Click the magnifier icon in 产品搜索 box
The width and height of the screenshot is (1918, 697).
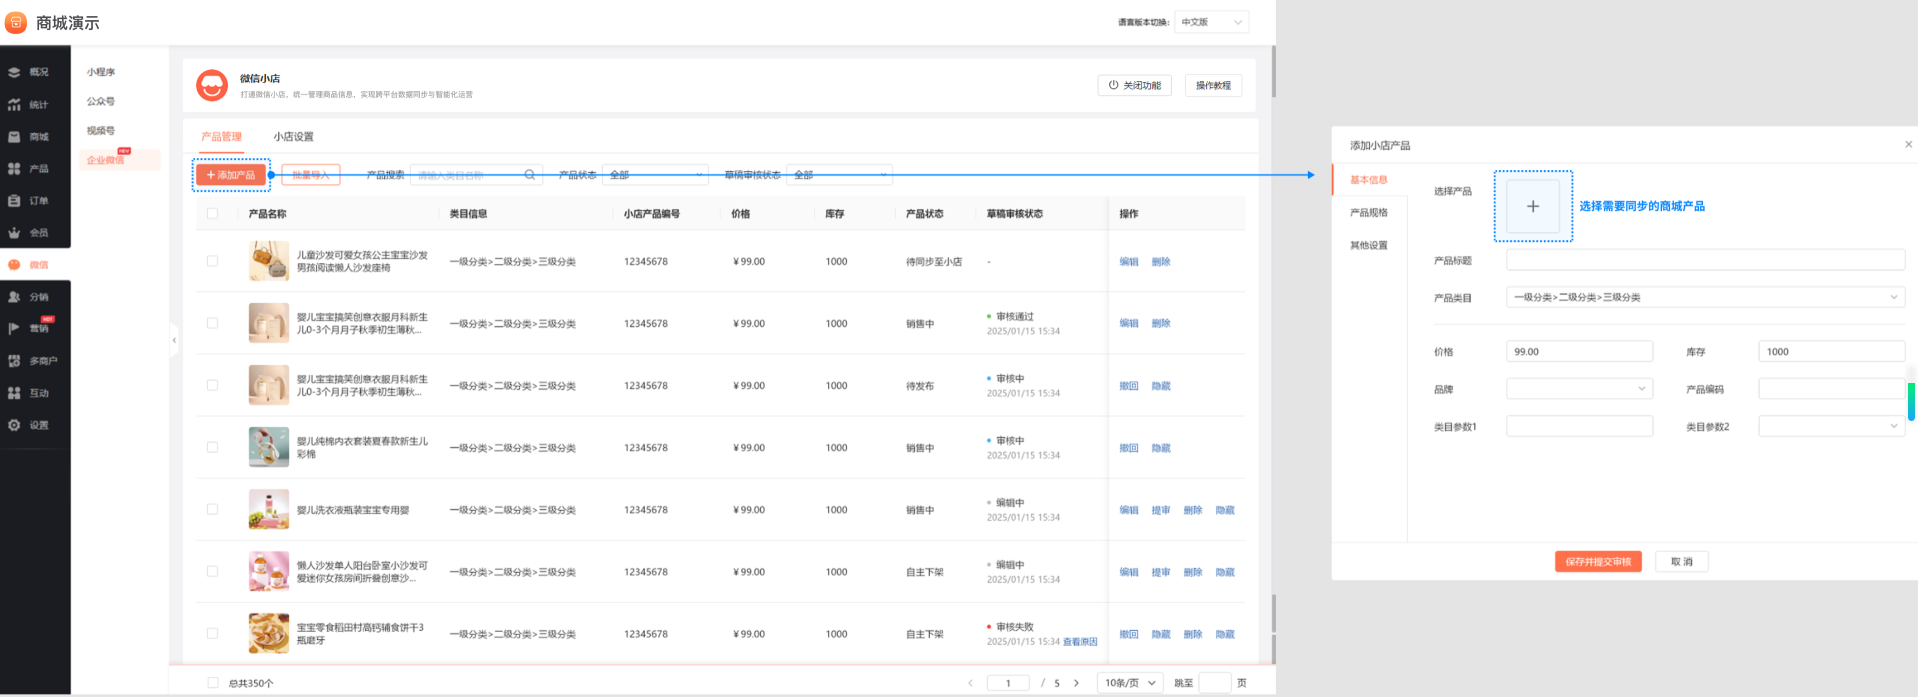530,175
